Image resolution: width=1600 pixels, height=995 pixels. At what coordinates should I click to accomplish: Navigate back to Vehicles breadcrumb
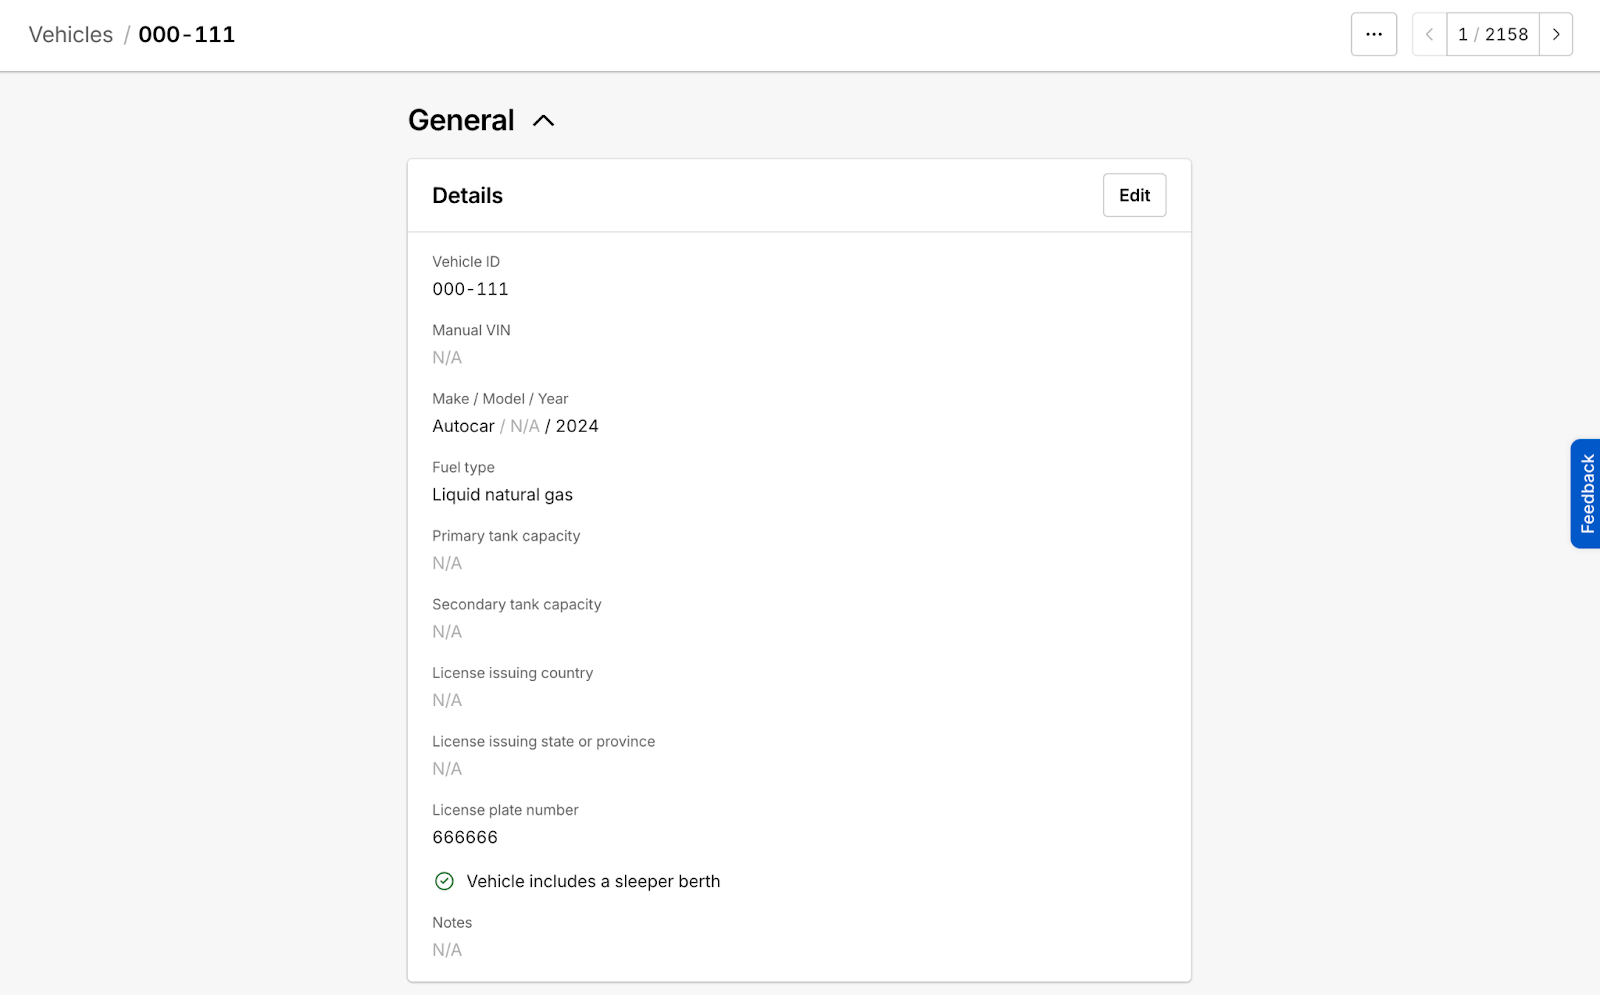71,34
